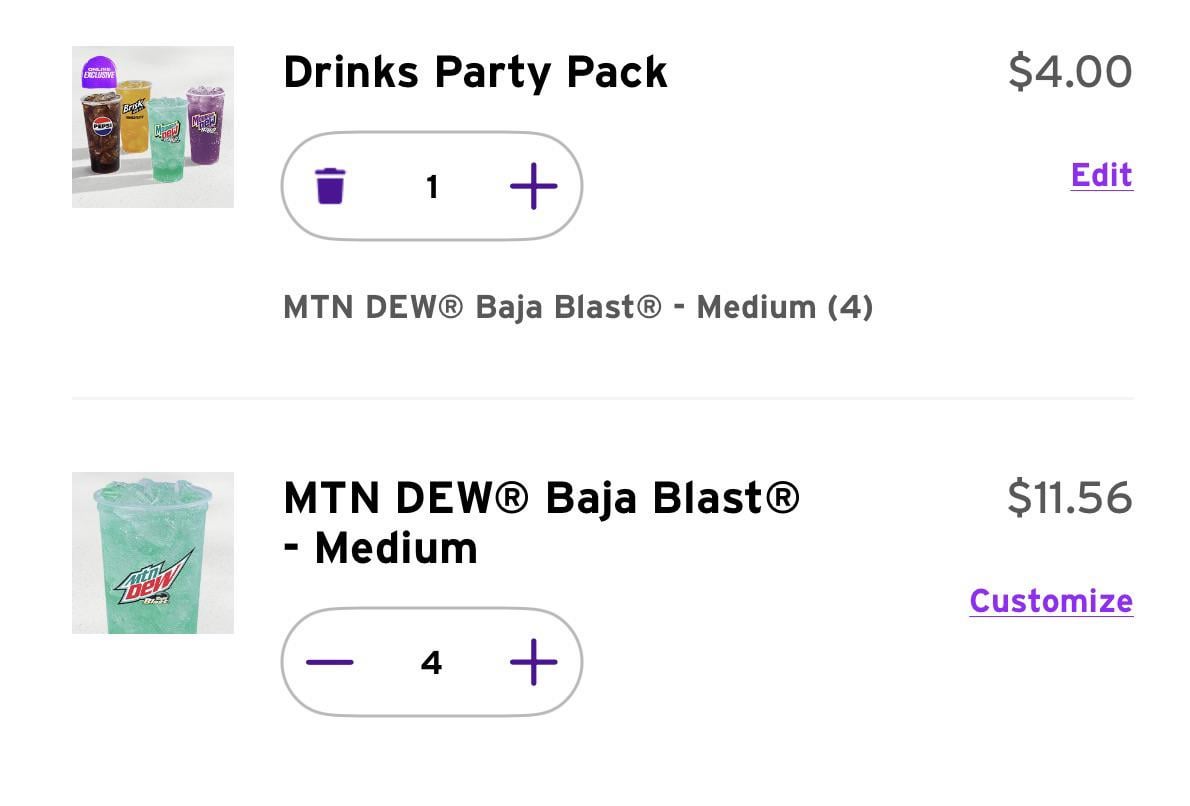Decrease Baja Blast Medium quantity with minus
Screen dimensions: 1190x806
(330, 662)
